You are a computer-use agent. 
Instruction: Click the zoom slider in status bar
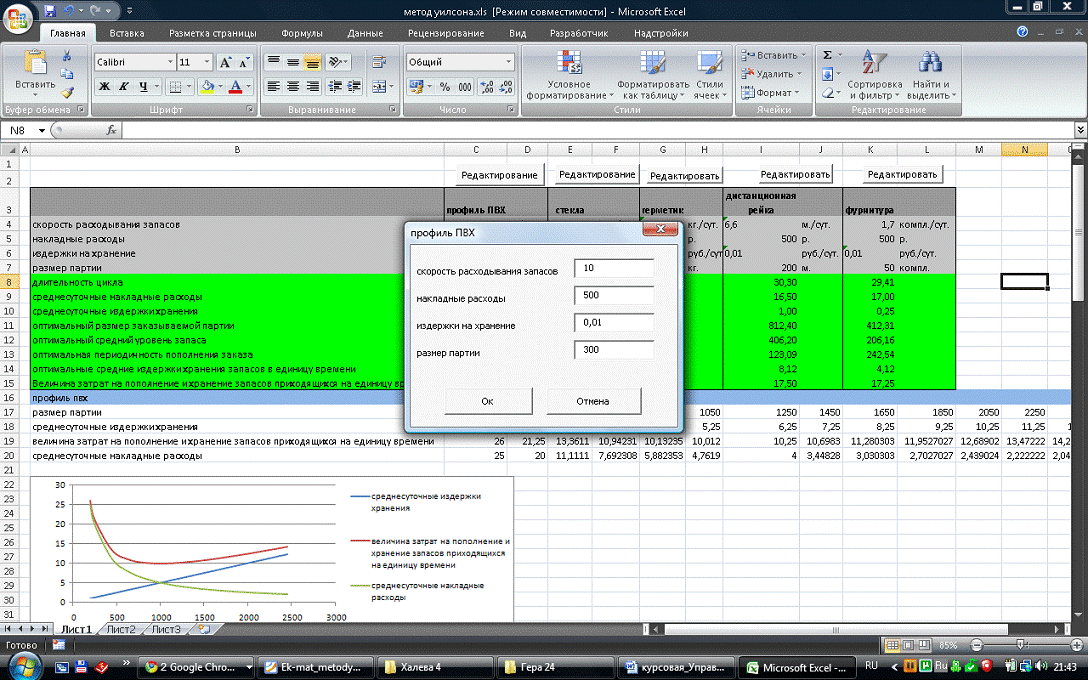pyautogui.click(x=1018, y=645)
